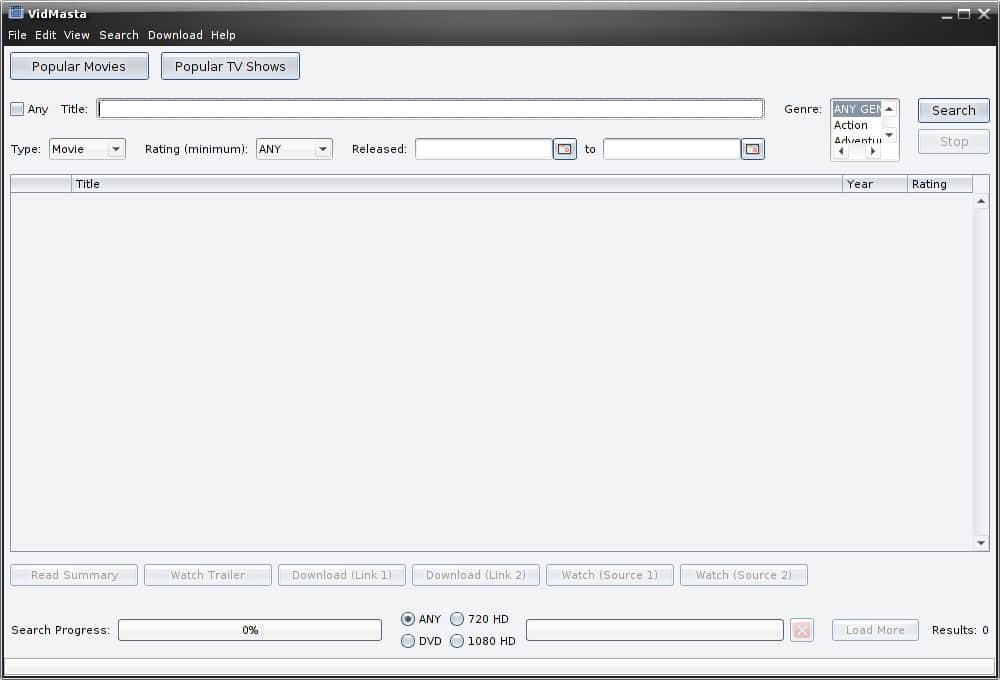Open the Search menu
1000x680 pixels.
(x=119, y=35)
